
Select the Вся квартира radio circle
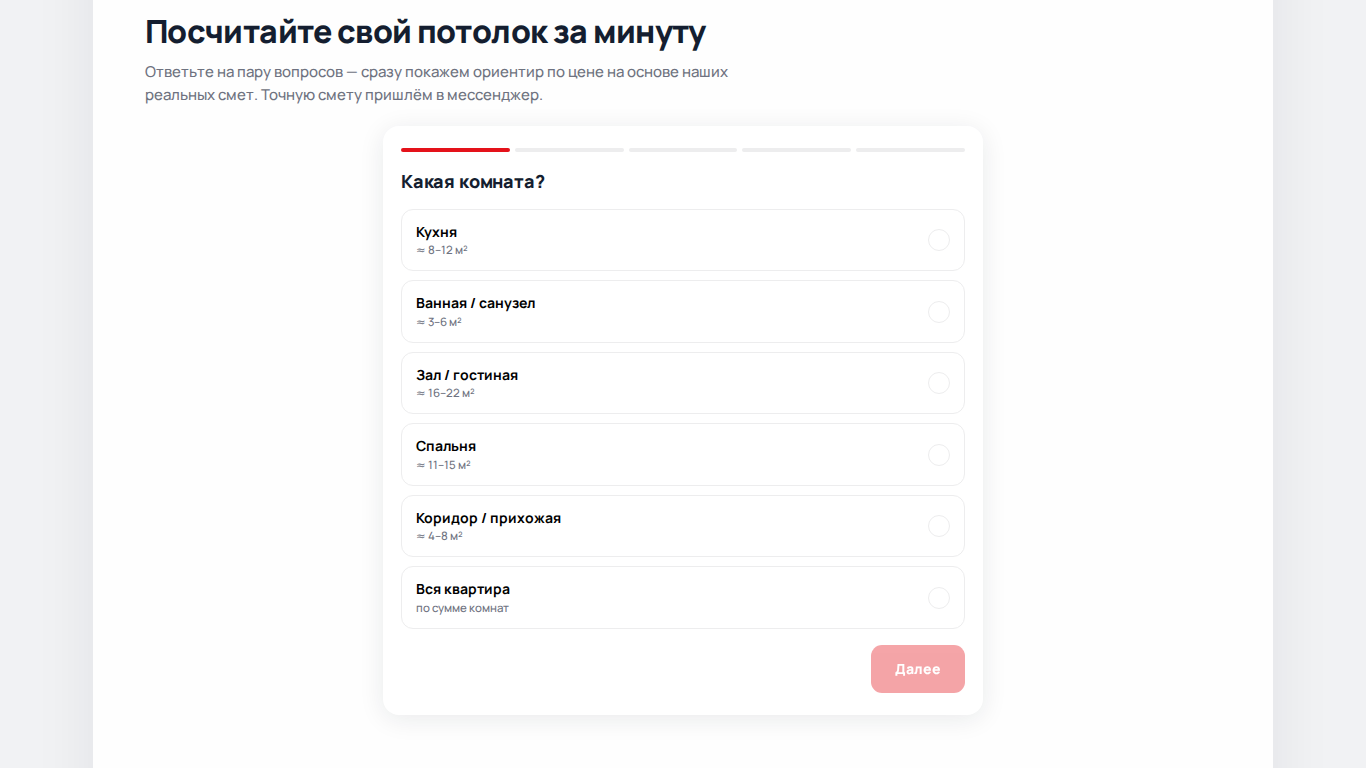coord(938,598)
